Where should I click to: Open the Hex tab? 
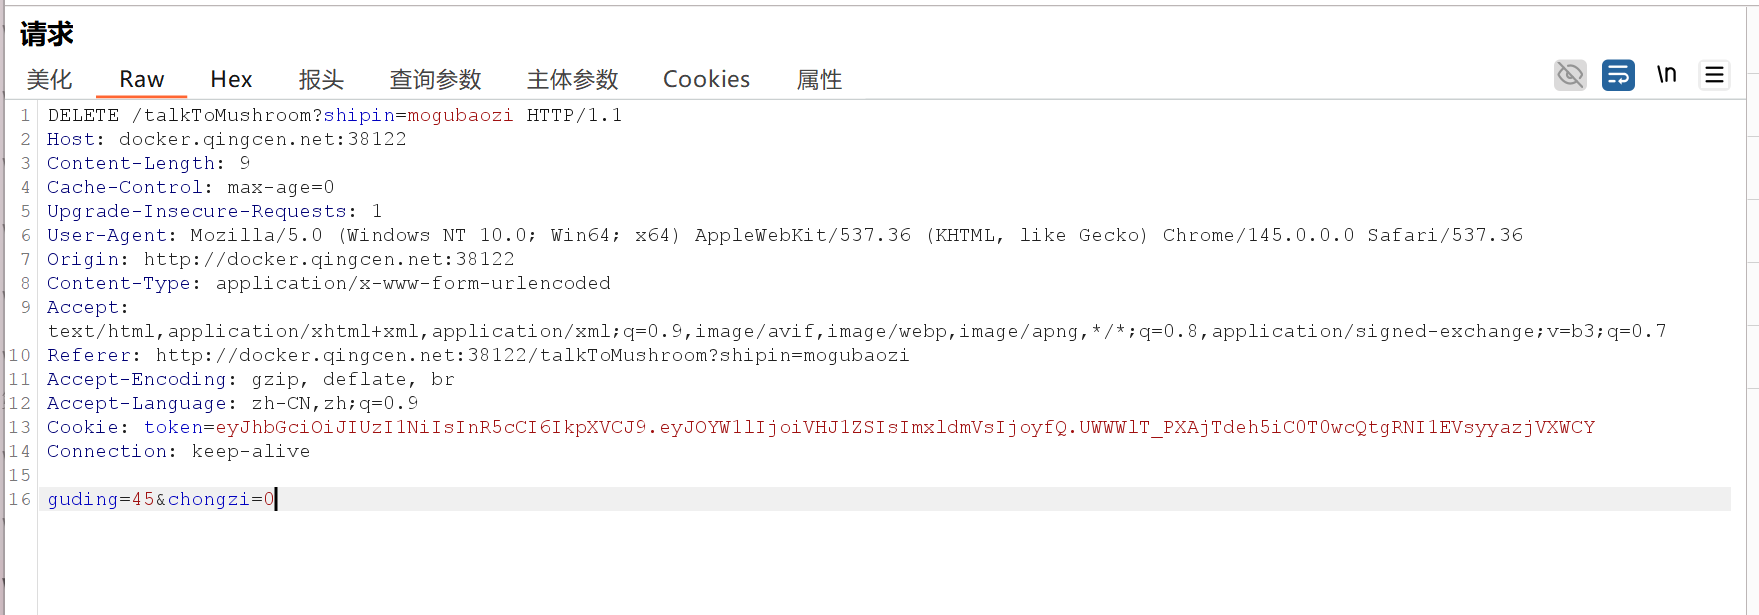pos(231,79)
